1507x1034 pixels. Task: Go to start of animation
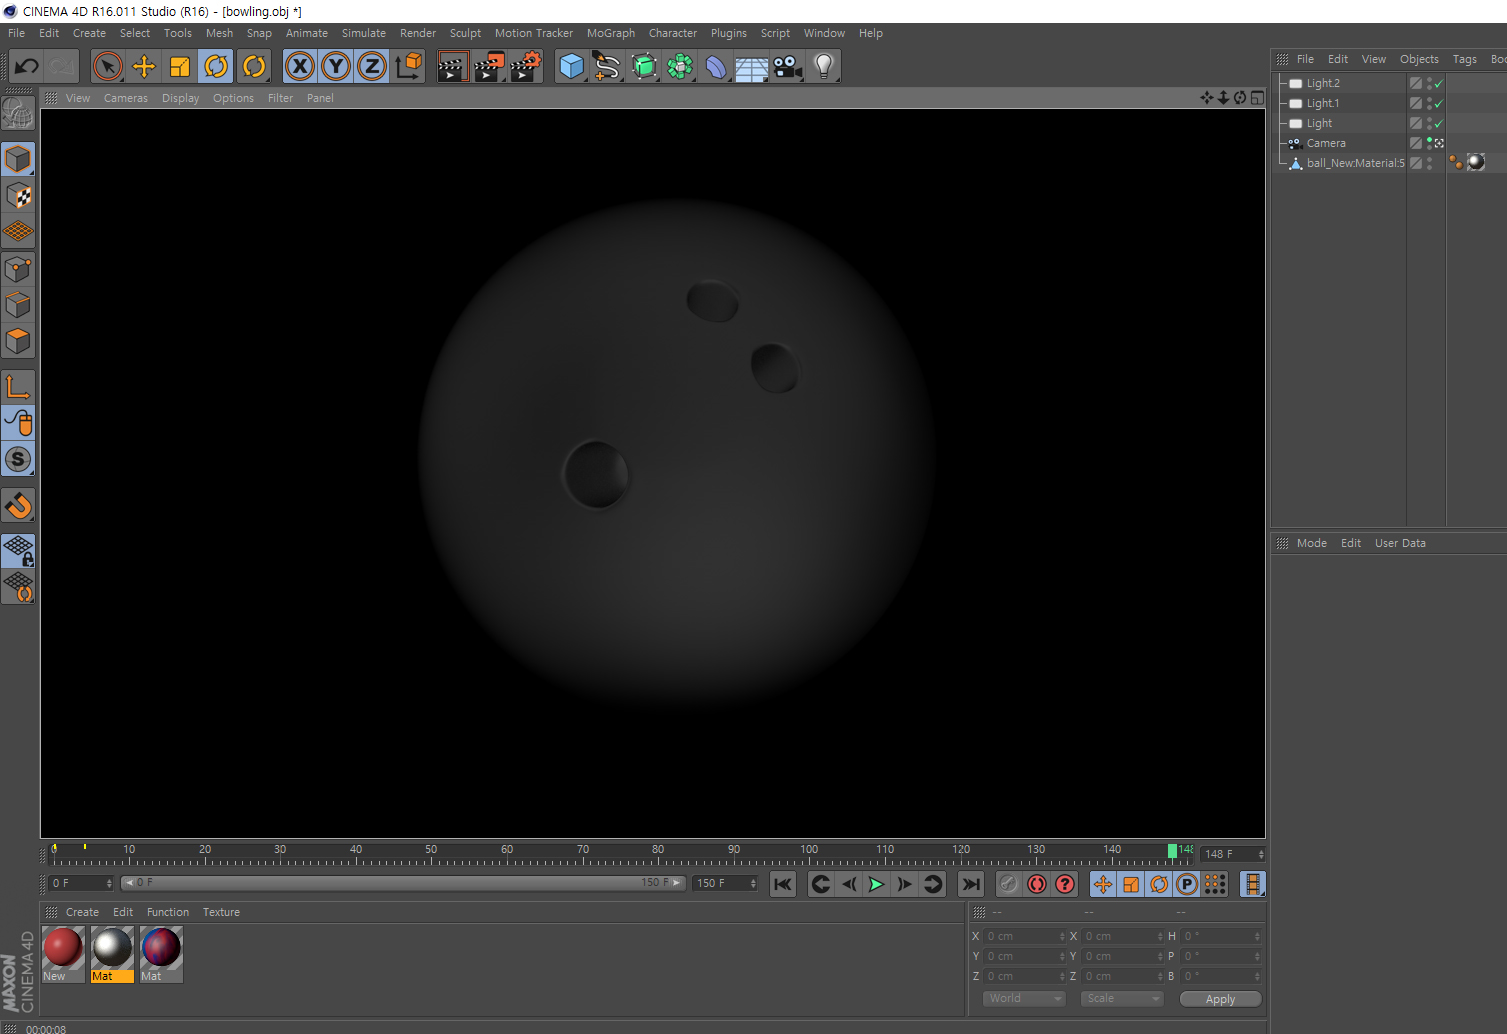[x=783, y=884]
